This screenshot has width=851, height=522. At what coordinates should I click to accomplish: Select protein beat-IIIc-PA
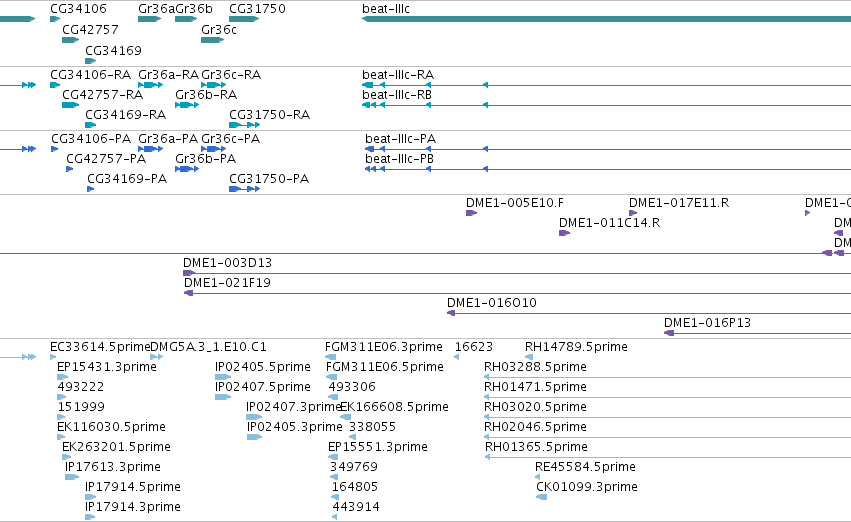[608, 149]
